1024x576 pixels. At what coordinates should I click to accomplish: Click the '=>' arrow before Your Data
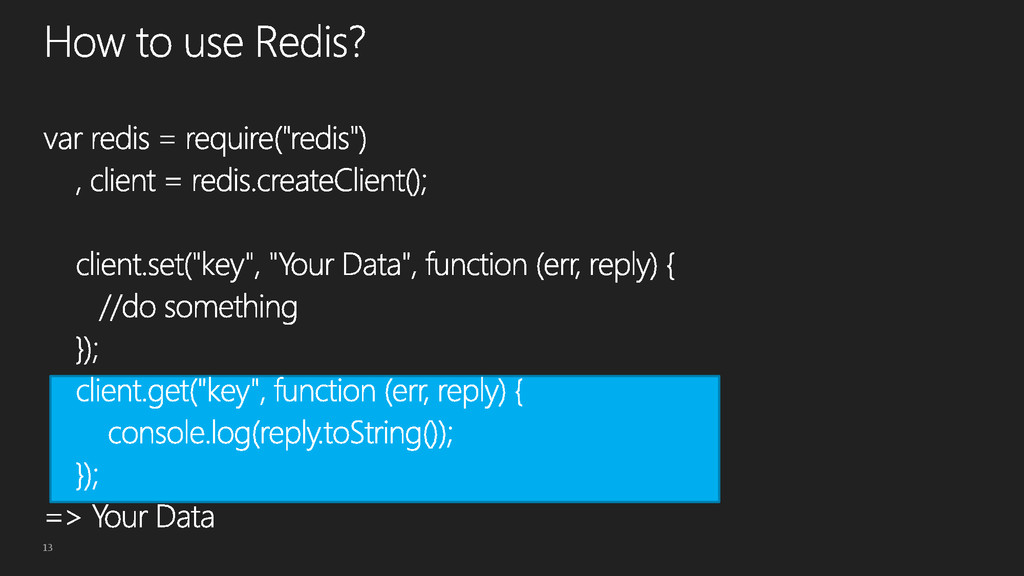[63, 518]
